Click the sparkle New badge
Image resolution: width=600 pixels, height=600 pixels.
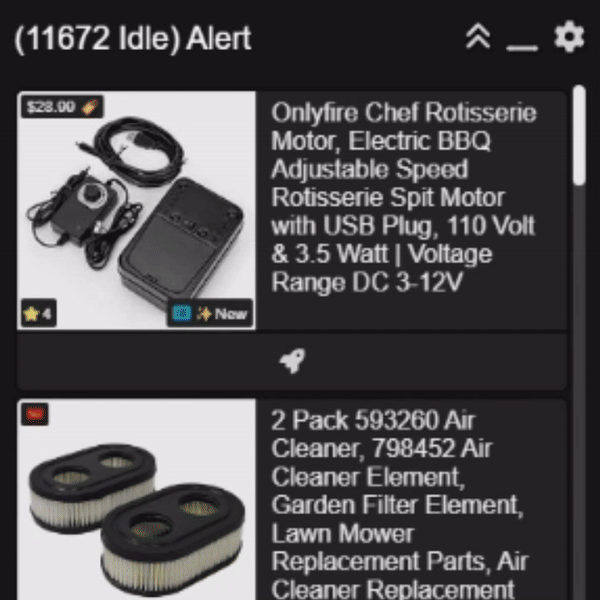(222, 313)
